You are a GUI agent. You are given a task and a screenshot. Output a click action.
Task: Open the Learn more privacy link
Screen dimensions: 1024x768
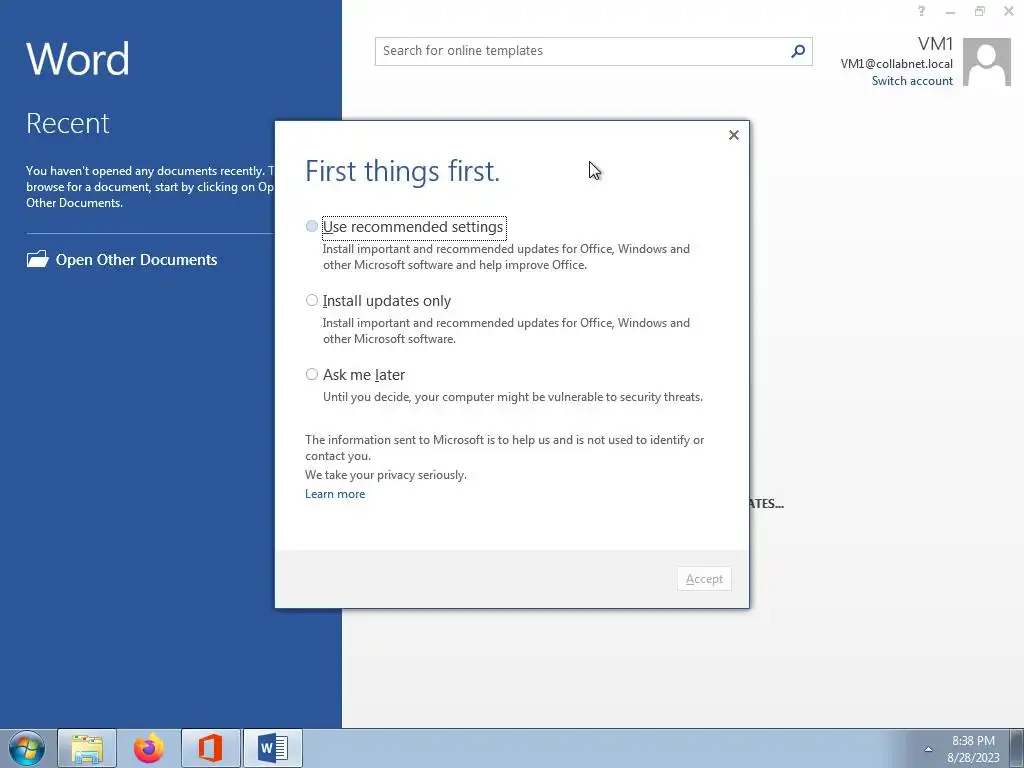[335, 494]
